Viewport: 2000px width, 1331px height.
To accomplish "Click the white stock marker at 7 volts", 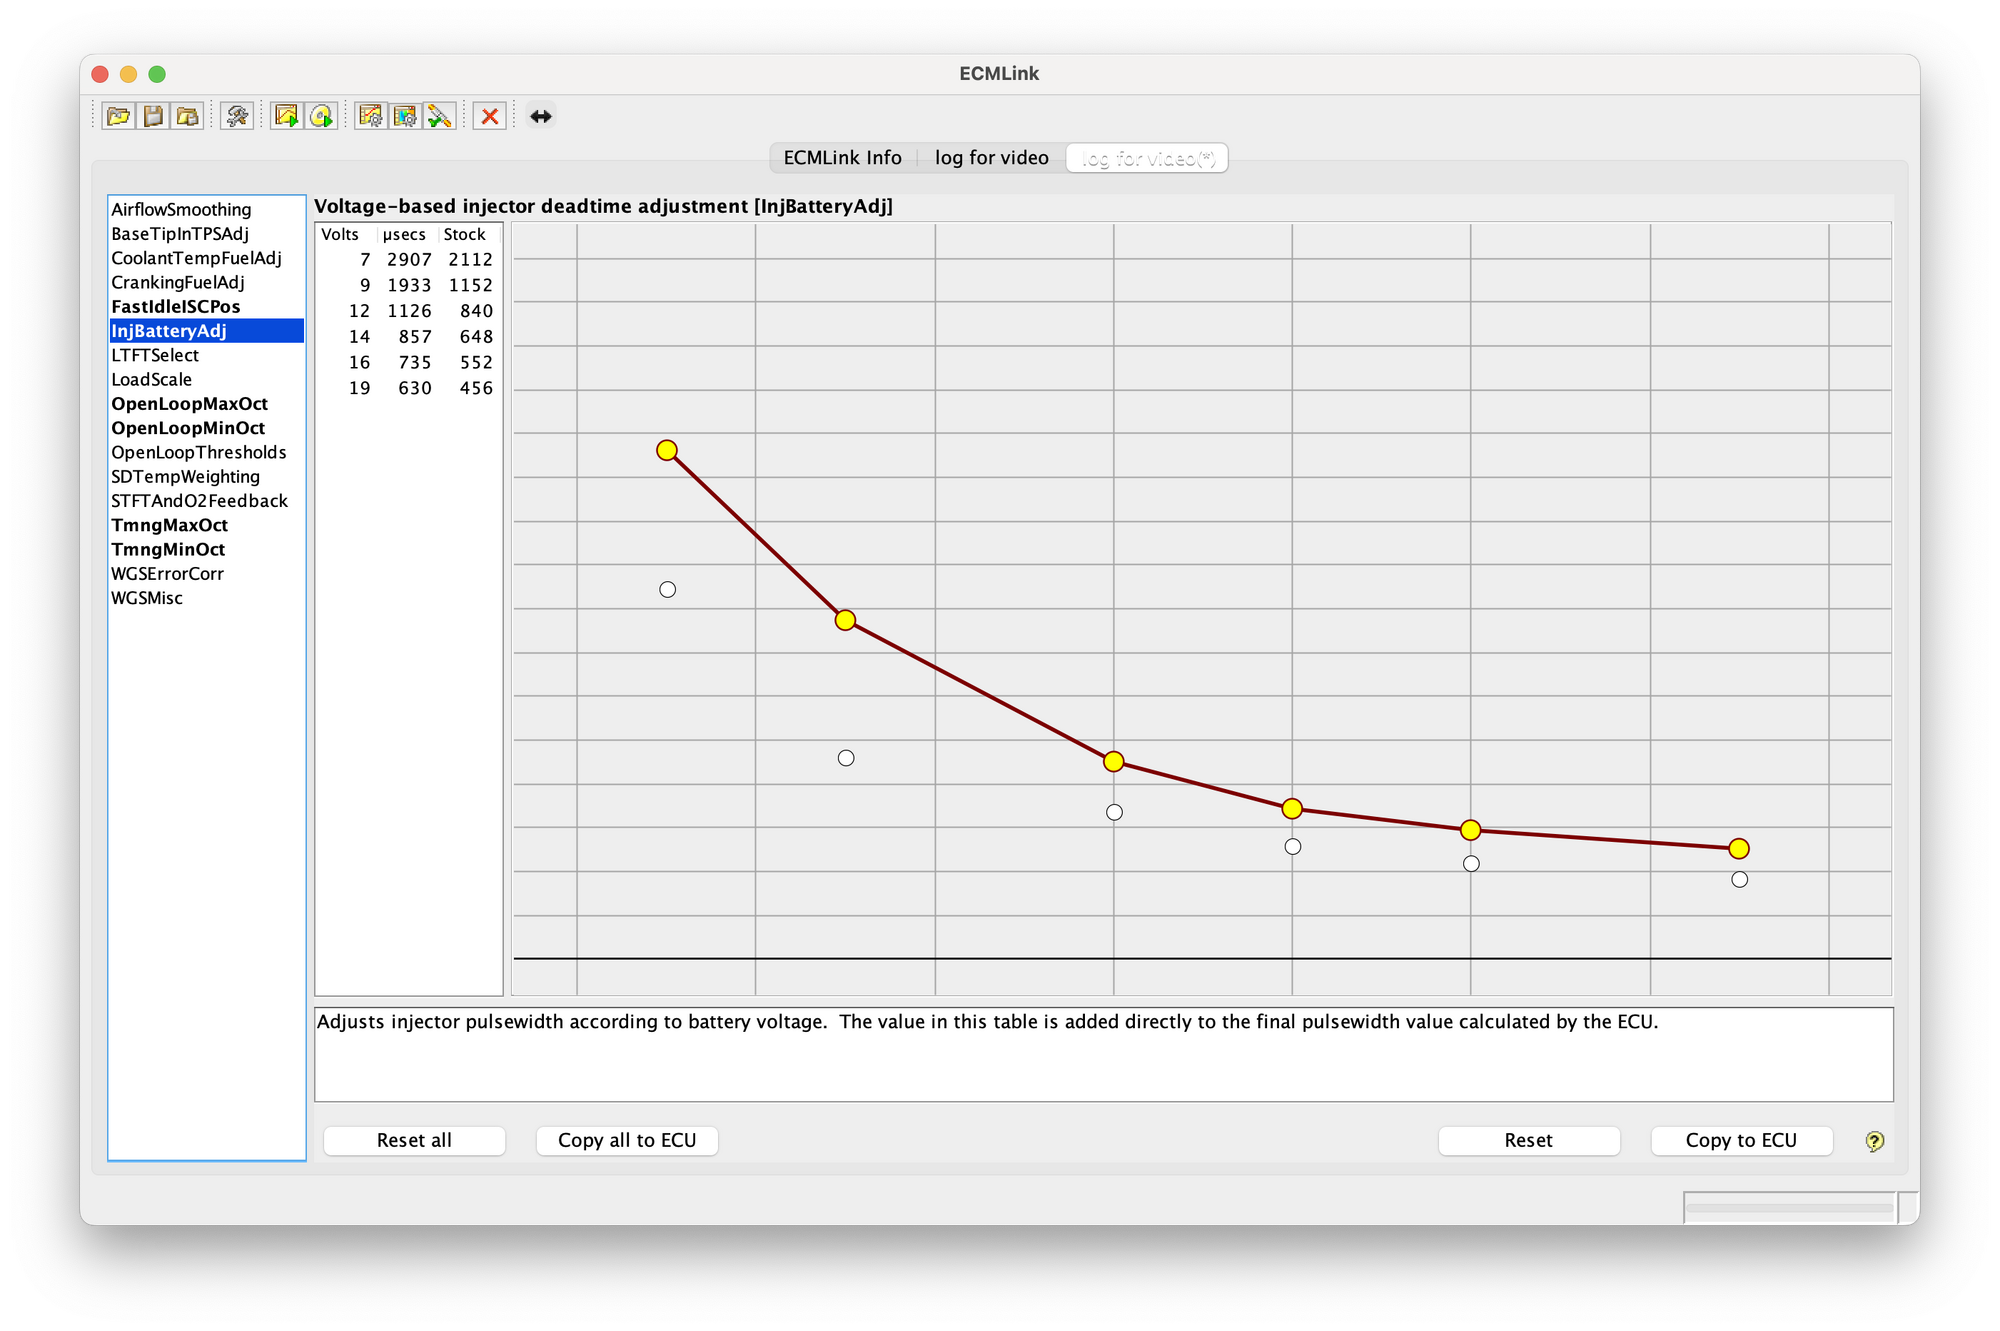I will tap(668, 590).
